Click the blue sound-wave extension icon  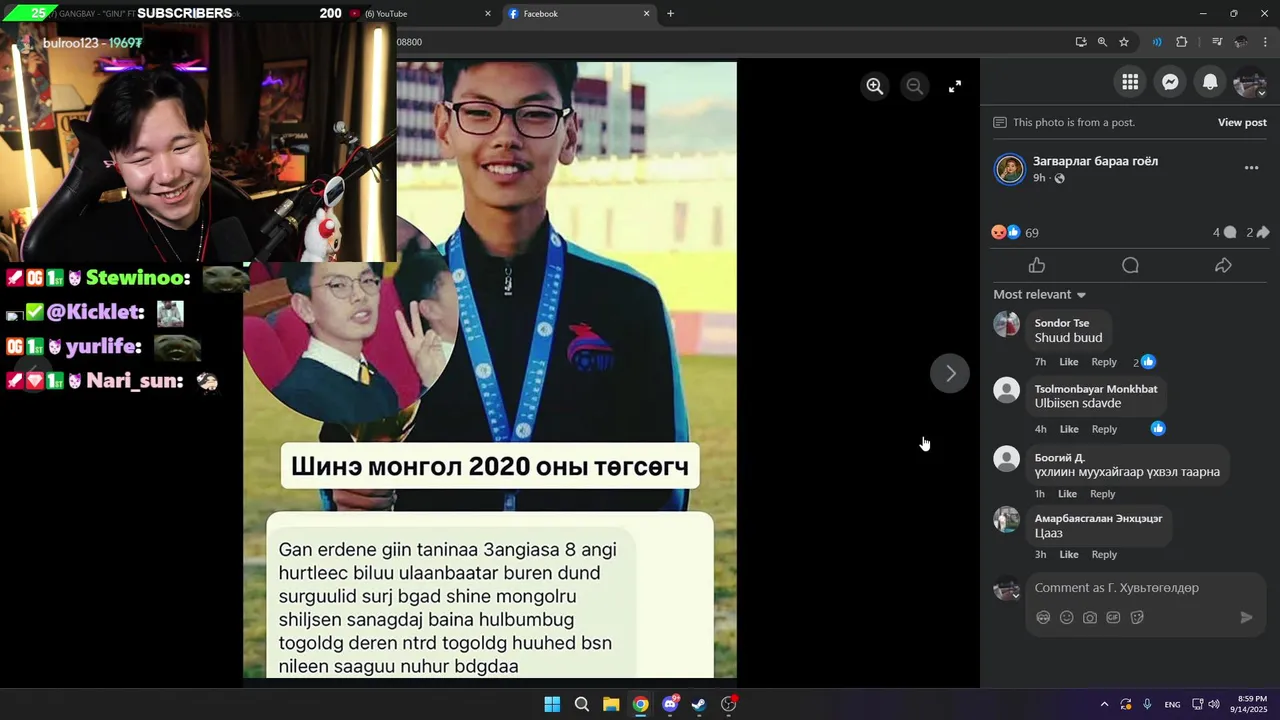(1157, 42)
